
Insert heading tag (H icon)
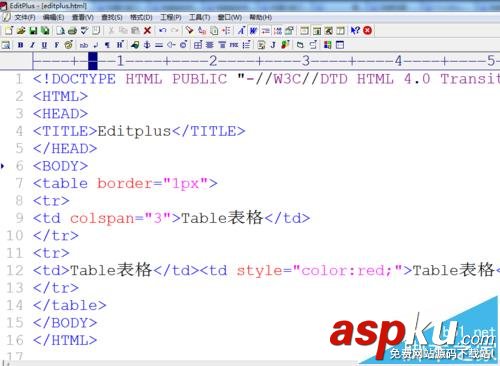[120, 45]
